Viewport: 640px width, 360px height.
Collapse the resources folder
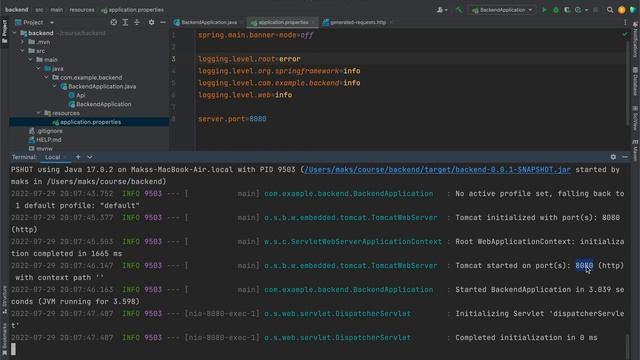38,113
